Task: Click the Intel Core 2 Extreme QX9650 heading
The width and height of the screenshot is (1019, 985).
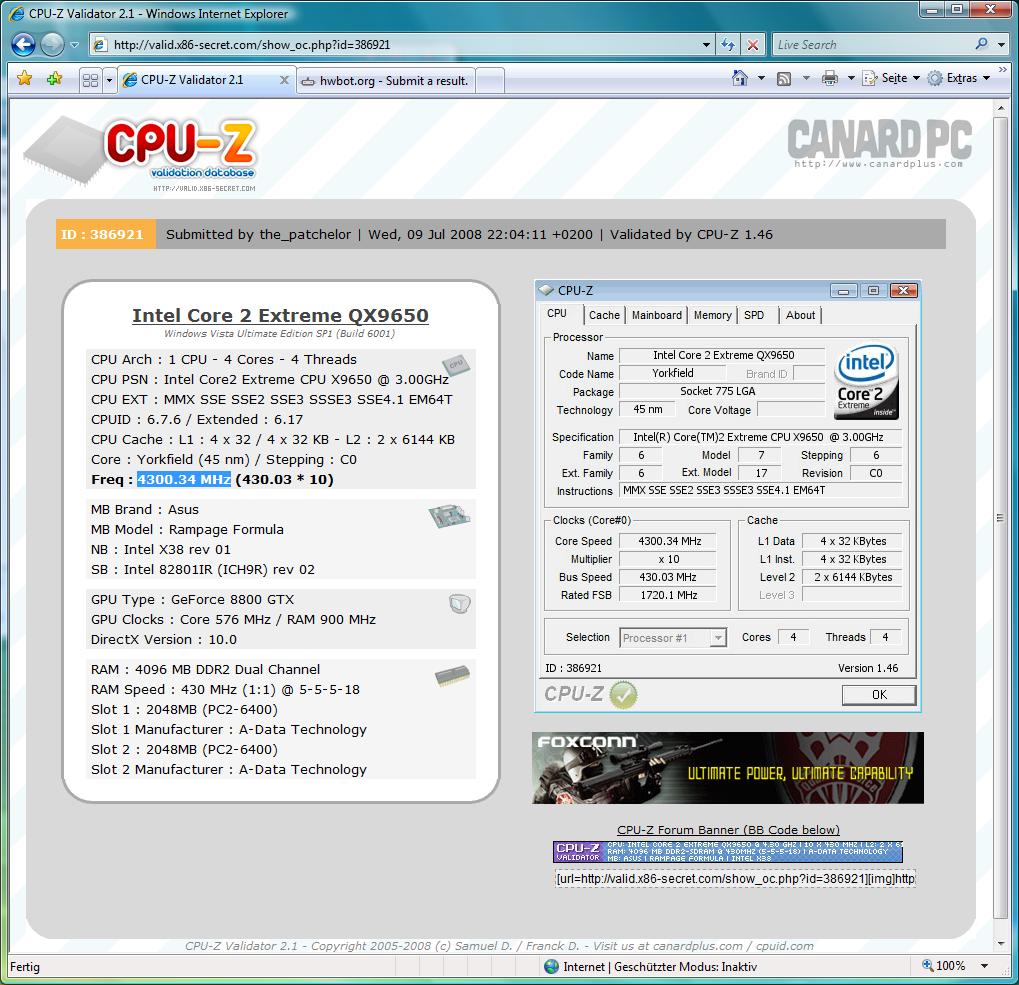Action: tap(280, 315)
